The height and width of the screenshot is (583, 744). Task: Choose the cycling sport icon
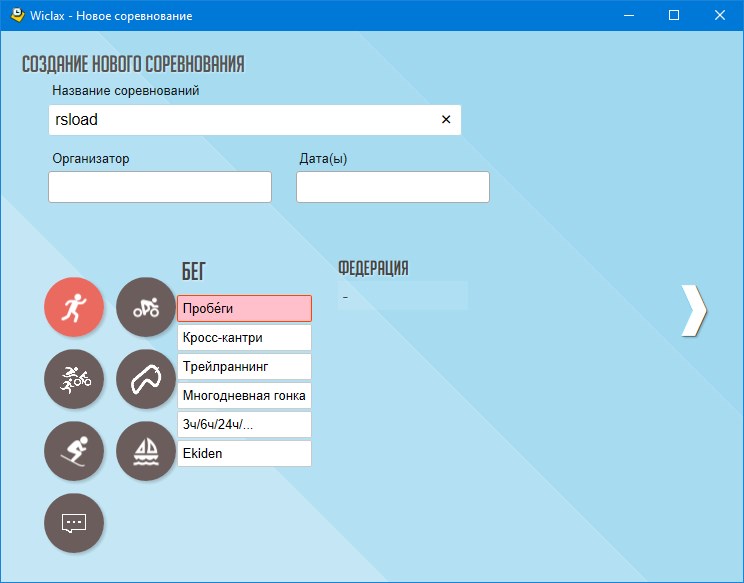pyautogui.click(x=146, y=307)
